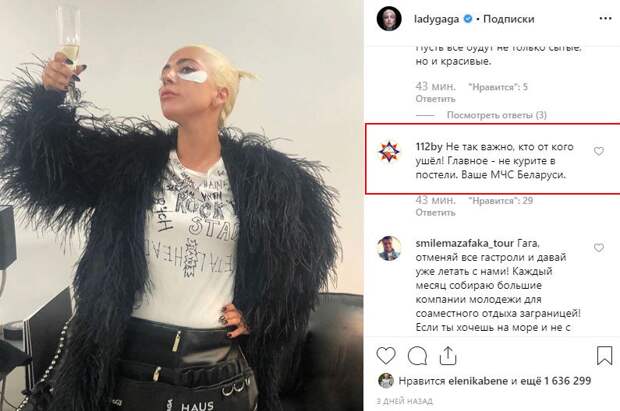The width and height of the screenshot is (620, 411).
Task: Open the three-dot more options menu
Action: tap(605, 19)
